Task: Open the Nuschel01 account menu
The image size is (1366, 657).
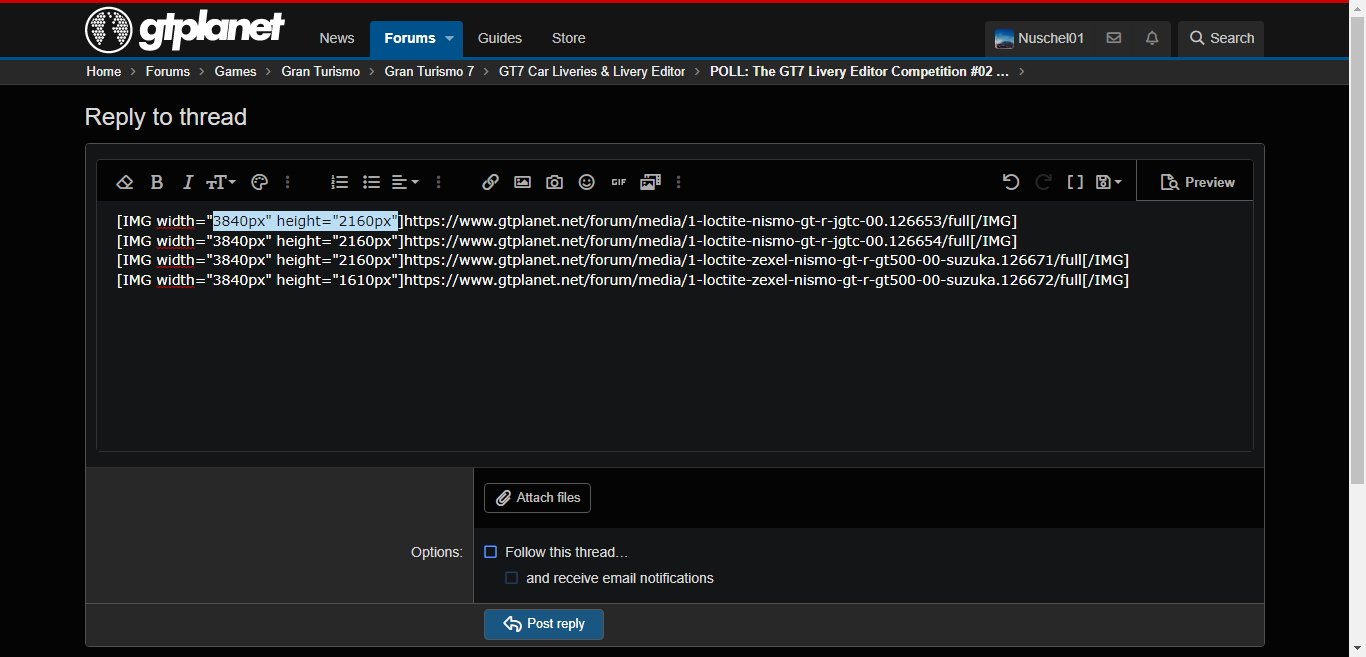Action: pyautogui.click(x=1040, y=38)
